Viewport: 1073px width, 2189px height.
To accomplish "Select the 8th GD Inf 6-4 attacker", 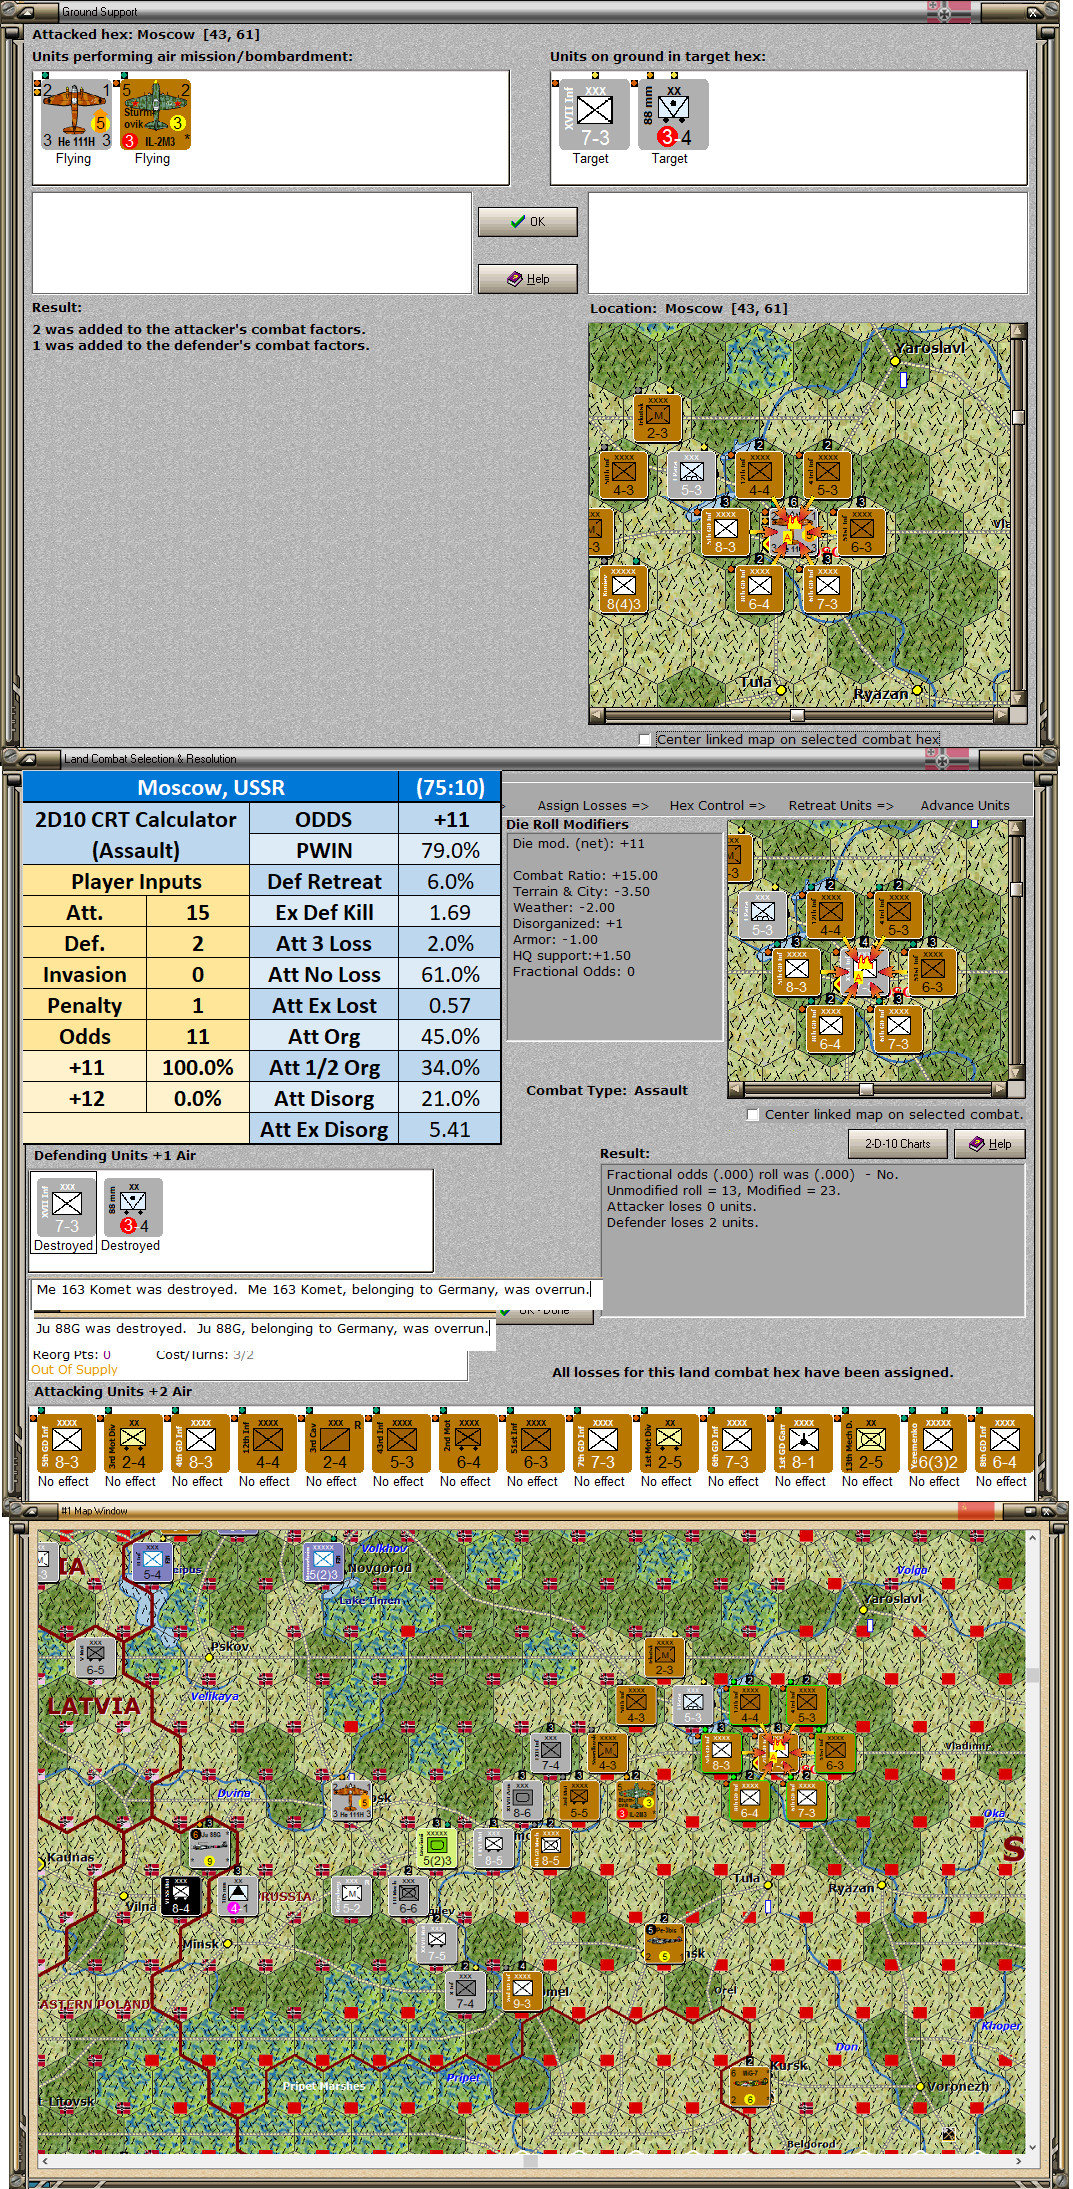I will point(1003,1443).
